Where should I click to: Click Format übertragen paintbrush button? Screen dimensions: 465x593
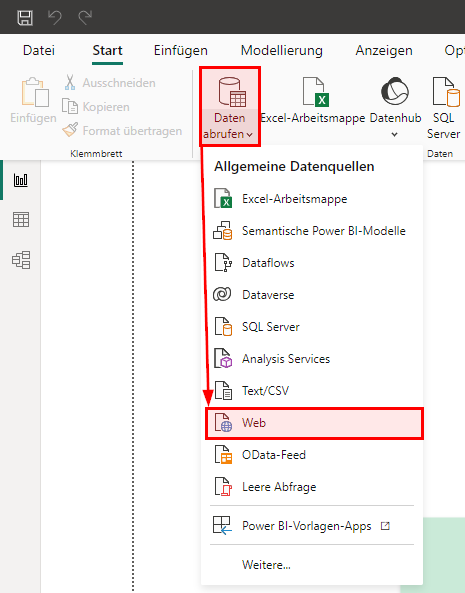[122, 131]
